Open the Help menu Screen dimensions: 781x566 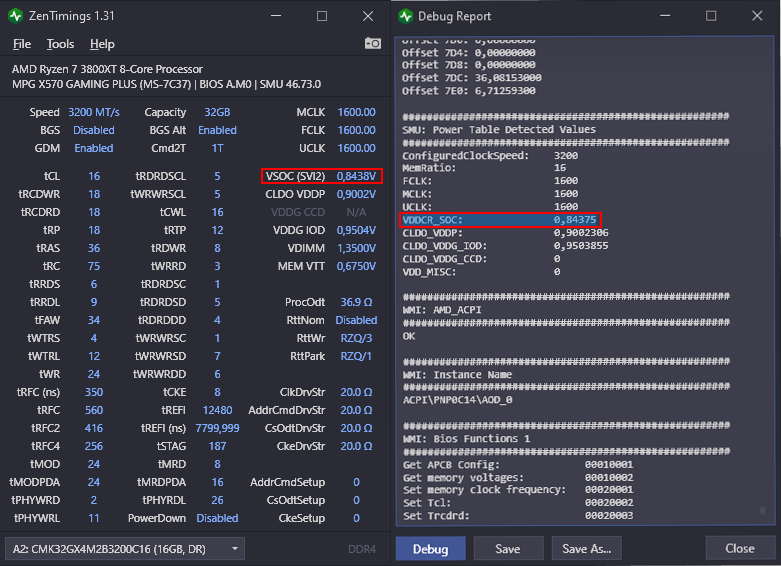102,44
